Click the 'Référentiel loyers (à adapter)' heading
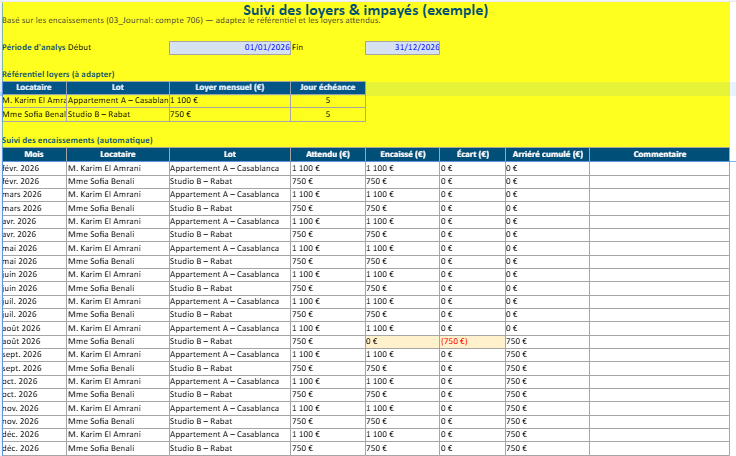The height and width of the screenshot is (456, 736). point(58,74)
